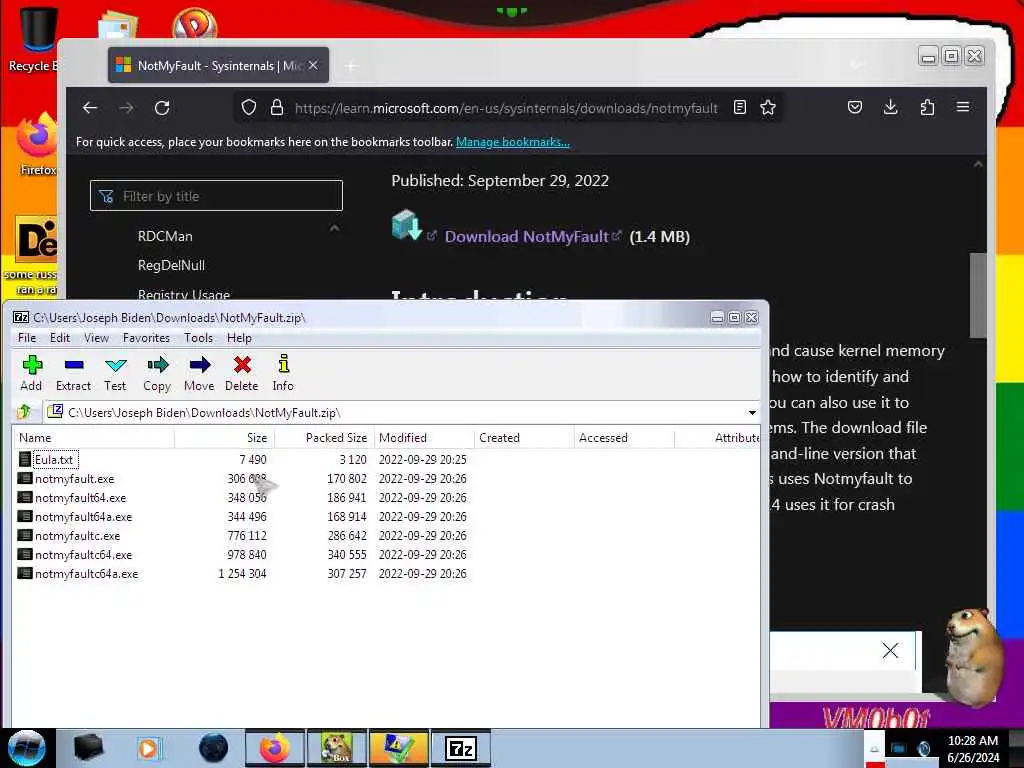Image resolution: width=1024 pixels, height=768 pixels.
Task: Open RDCMan in the sidebar list
Action: pos(165,236)
